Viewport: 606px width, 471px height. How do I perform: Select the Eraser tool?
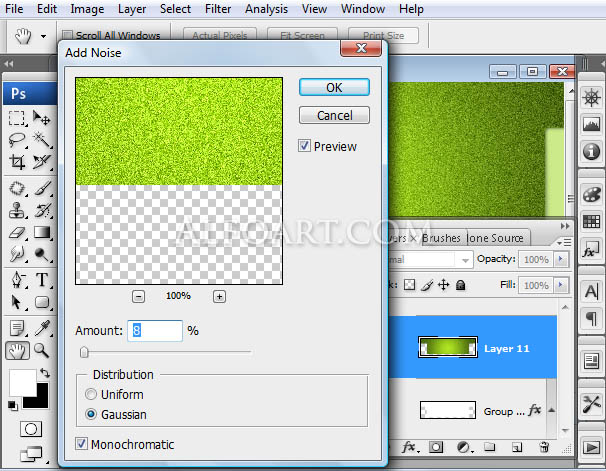click(17, 233)
